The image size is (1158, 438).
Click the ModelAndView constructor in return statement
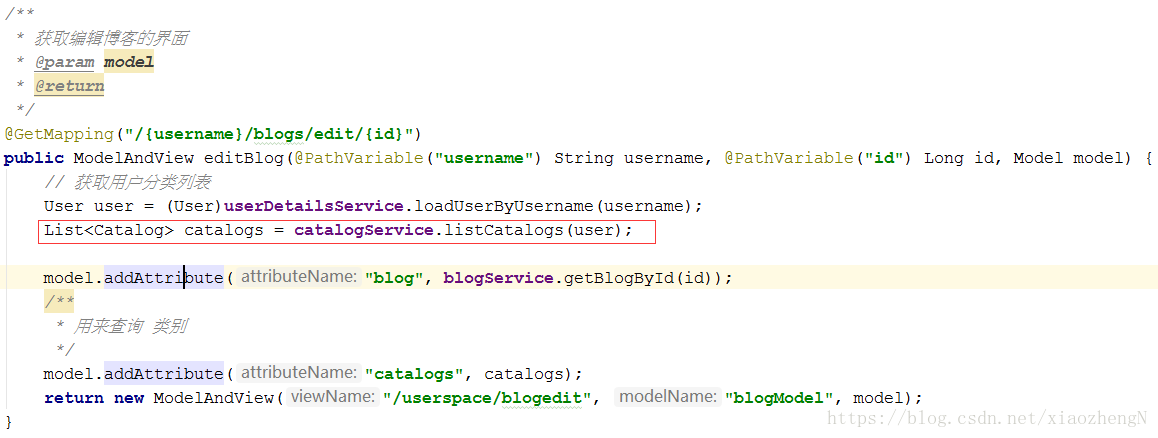213,398
